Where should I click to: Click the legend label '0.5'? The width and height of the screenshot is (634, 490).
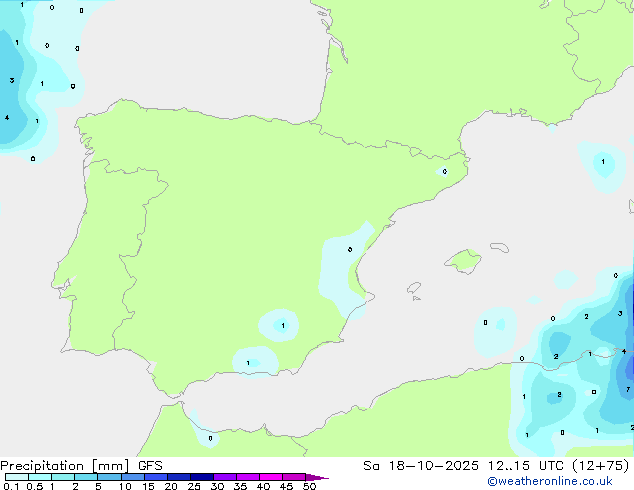(35, 486)
